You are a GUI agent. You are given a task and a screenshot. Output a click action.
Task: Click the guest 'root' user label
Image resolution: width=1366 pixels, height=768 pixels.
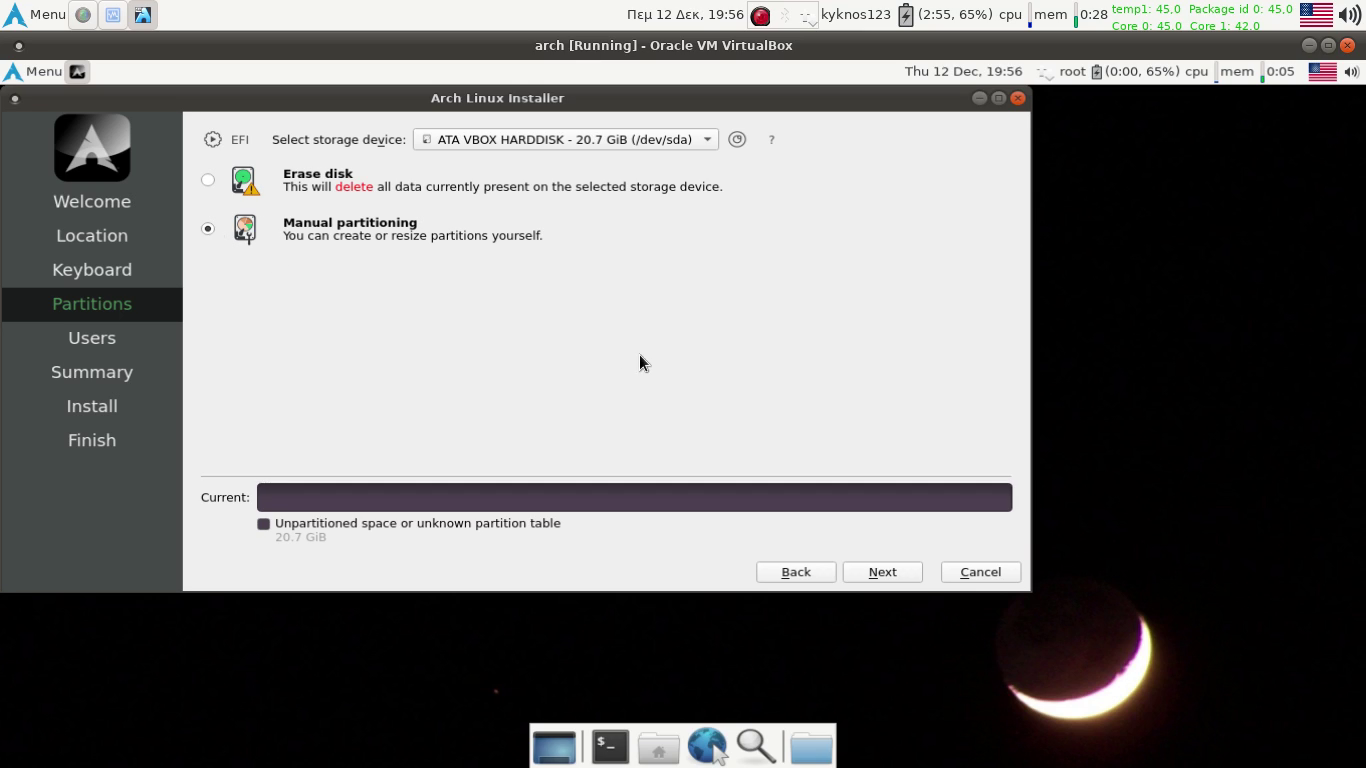coord(1072,72)
